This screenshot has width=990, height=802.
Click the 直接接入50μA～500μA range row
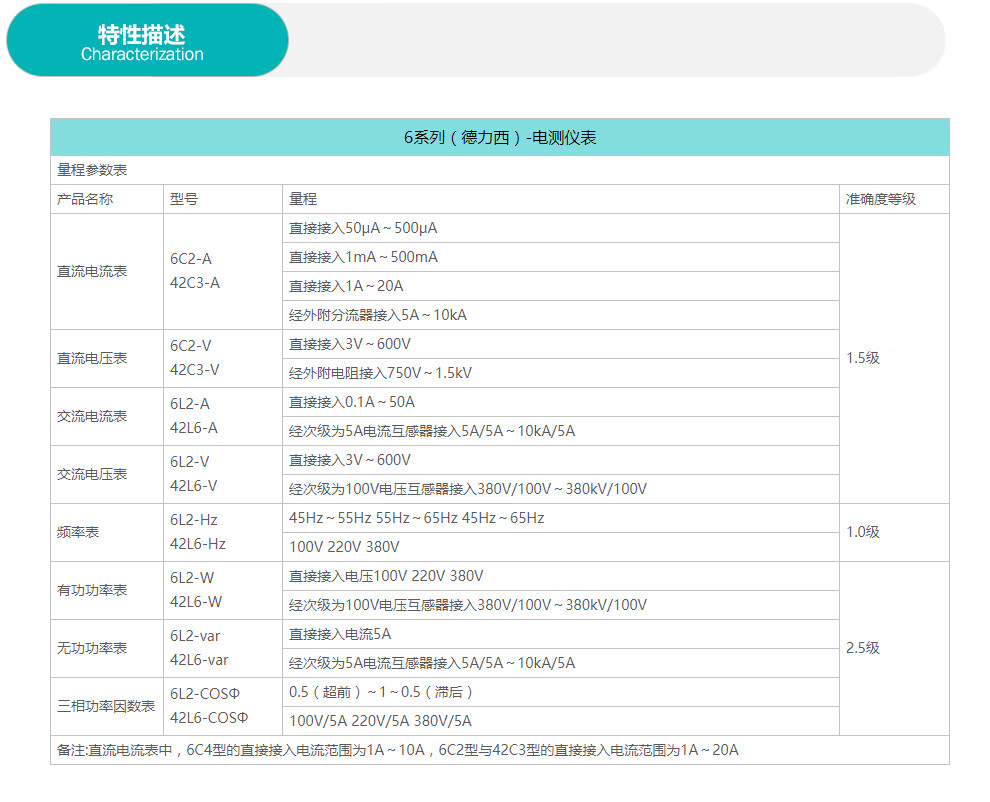363,228
